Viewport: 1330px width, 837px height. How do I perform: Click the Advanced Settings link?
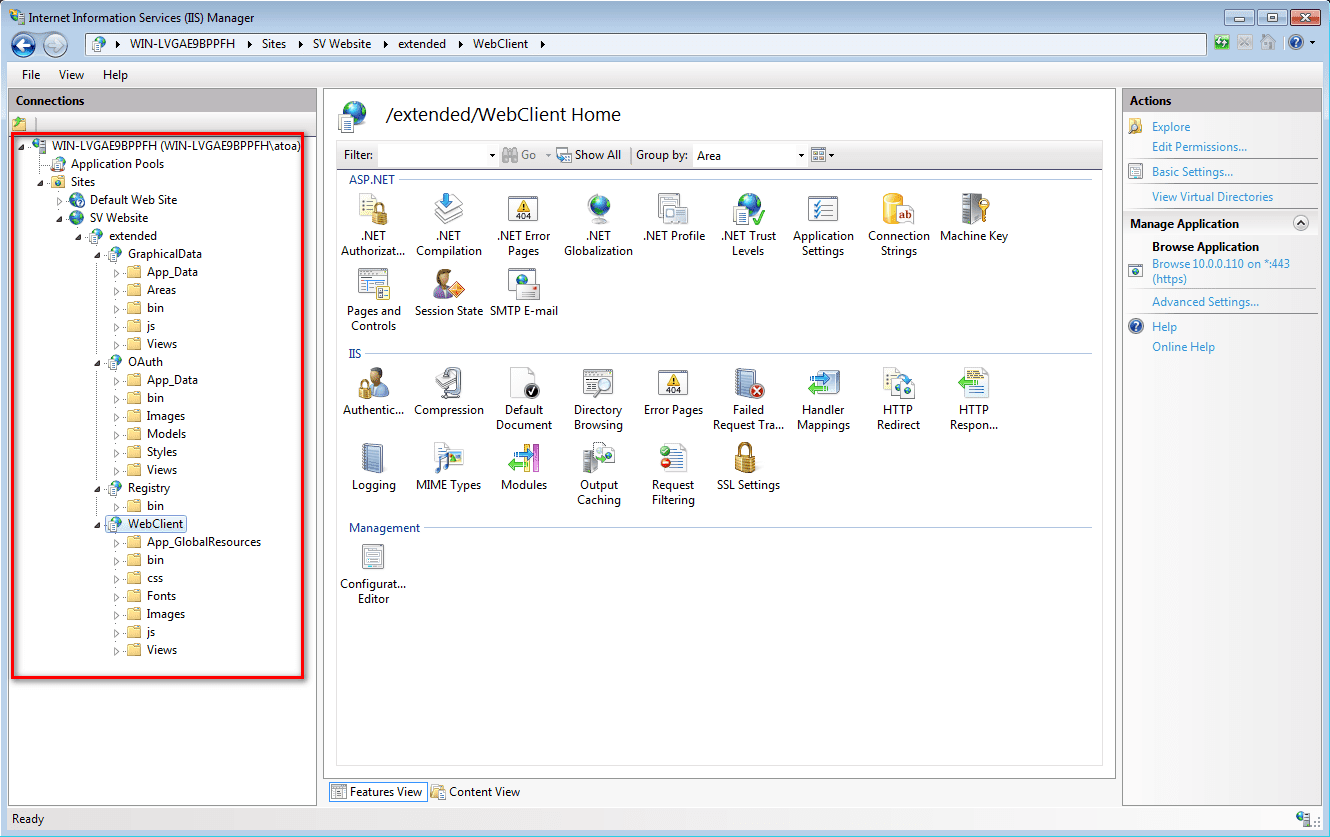point(1205,302)
